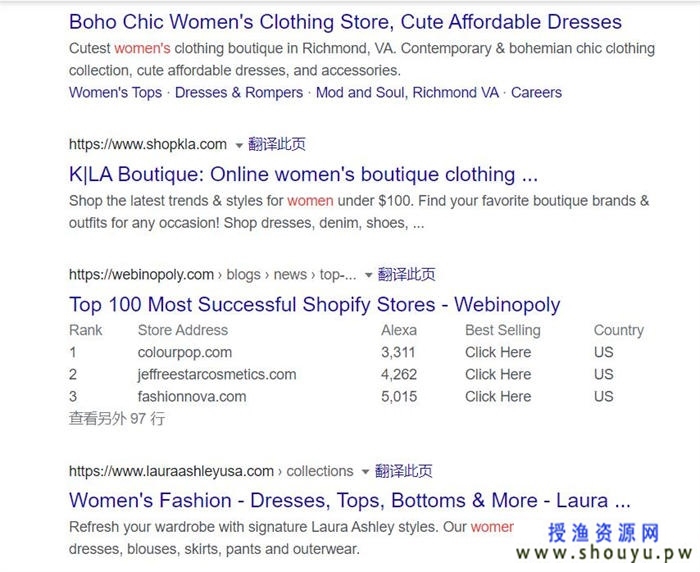Click 翻译此页 beside the lauraashleyusa.com URL
The width and height of the screenshot is (700, 572).
point(404,471)
